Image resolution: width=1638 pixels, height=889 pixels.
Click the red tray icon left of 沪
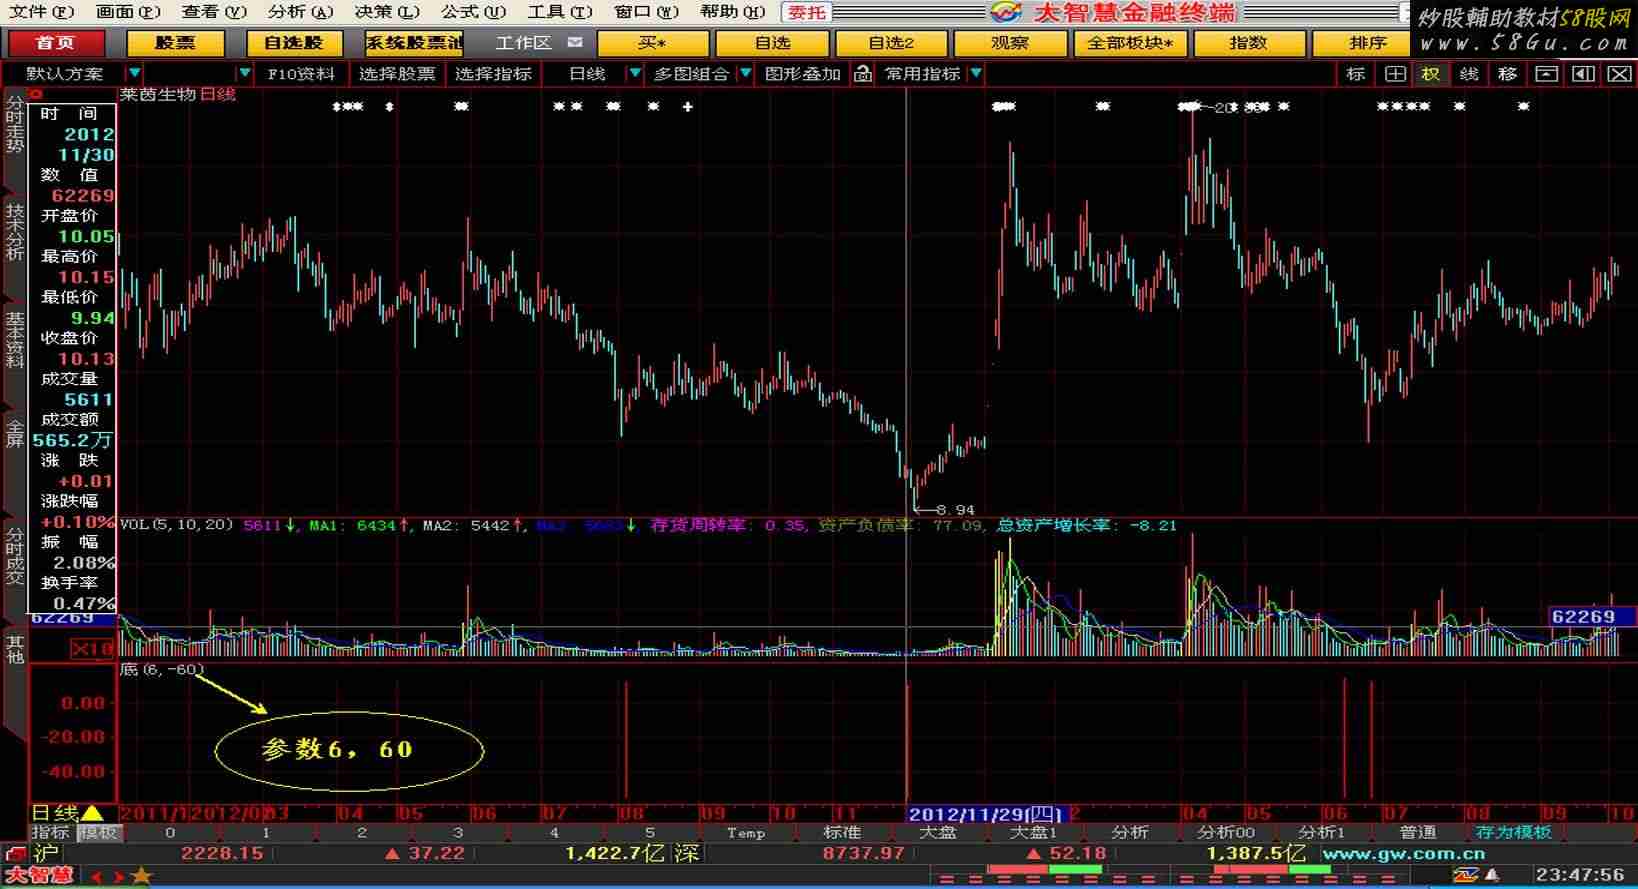point(14,854)
